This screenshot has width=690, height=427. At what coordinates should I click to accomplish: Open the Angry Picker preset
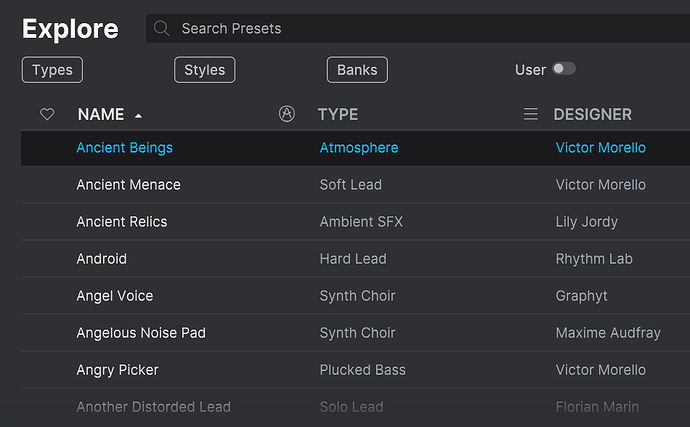[118, 370]
